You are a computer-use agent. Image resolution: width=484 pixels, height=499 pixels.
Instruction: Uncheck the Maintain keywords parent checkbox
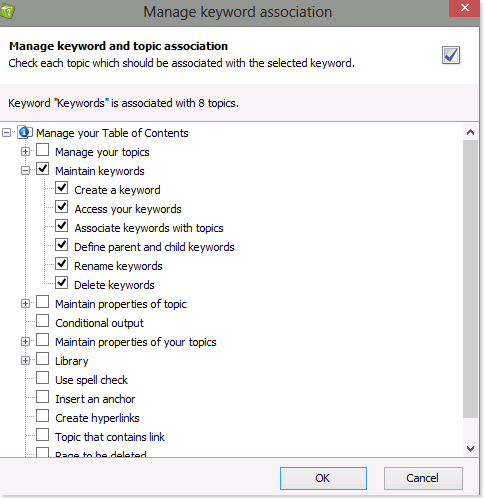[43, 169]
